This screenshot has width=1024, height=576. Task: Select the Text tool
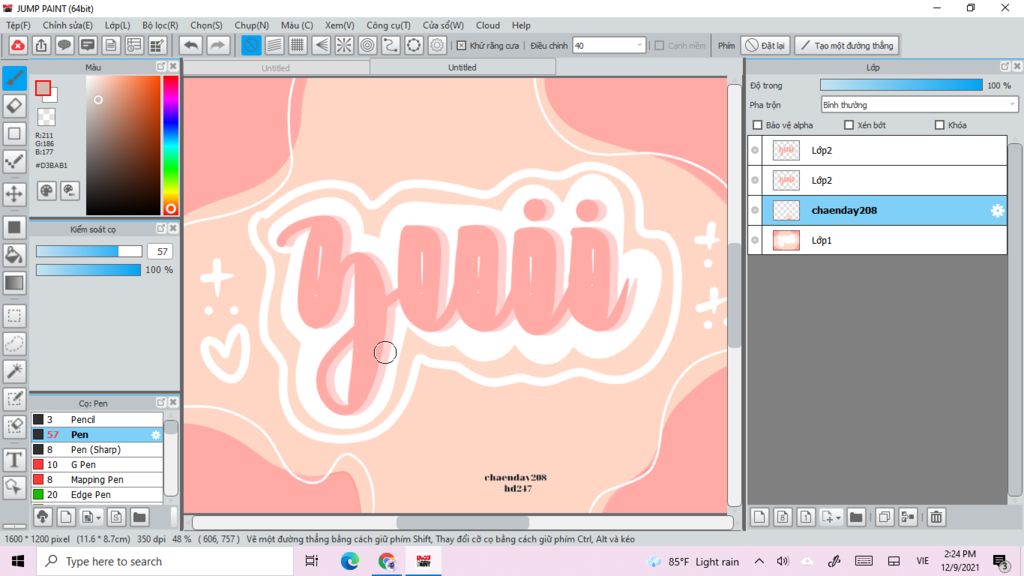pyautogui.click(x=14, y=460)
